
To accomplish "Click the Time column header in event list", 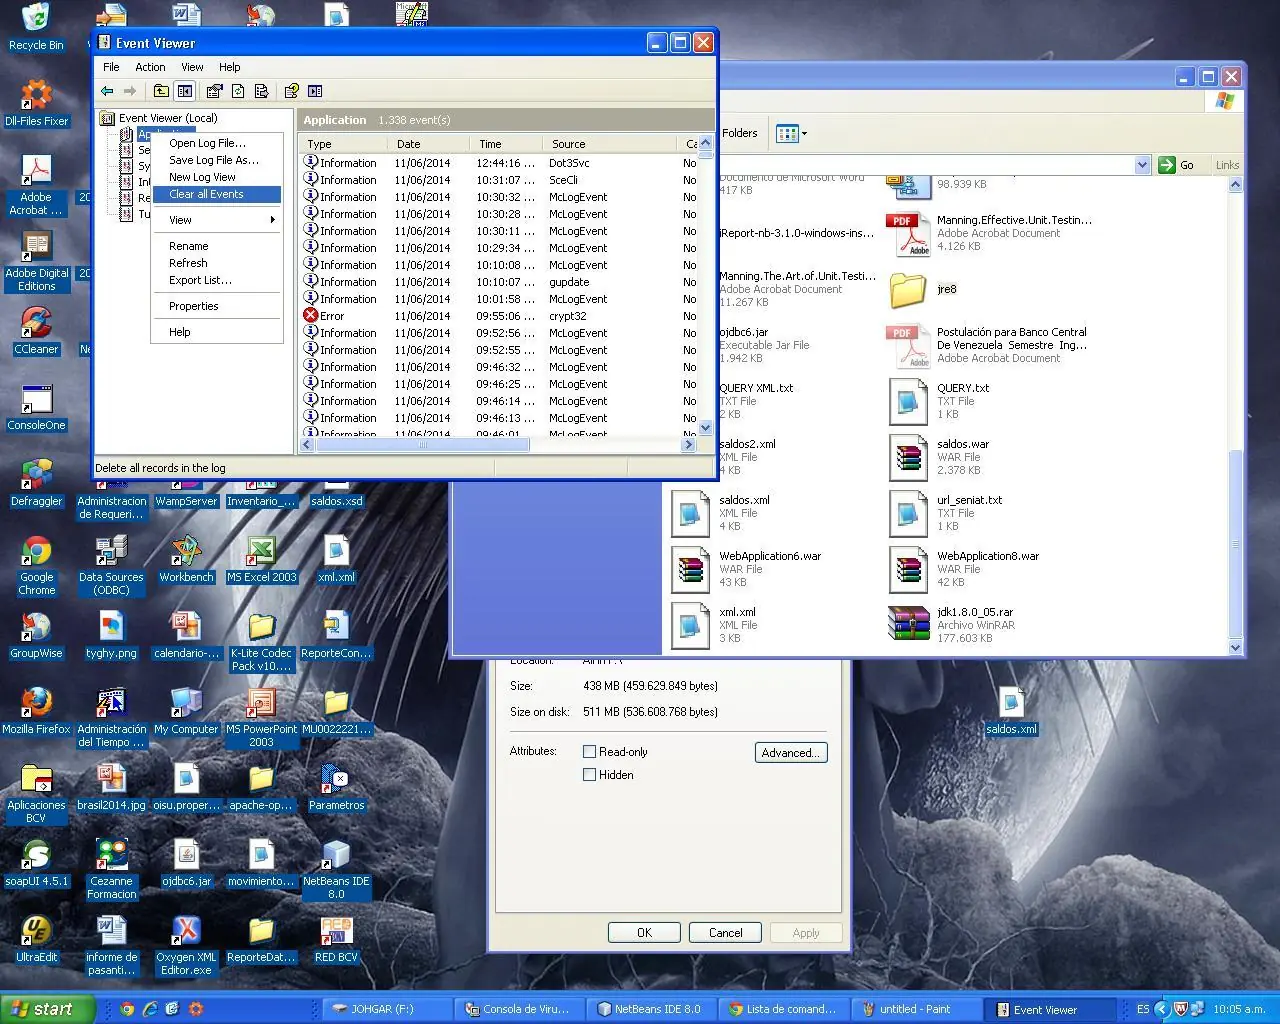I will point(507,144).
